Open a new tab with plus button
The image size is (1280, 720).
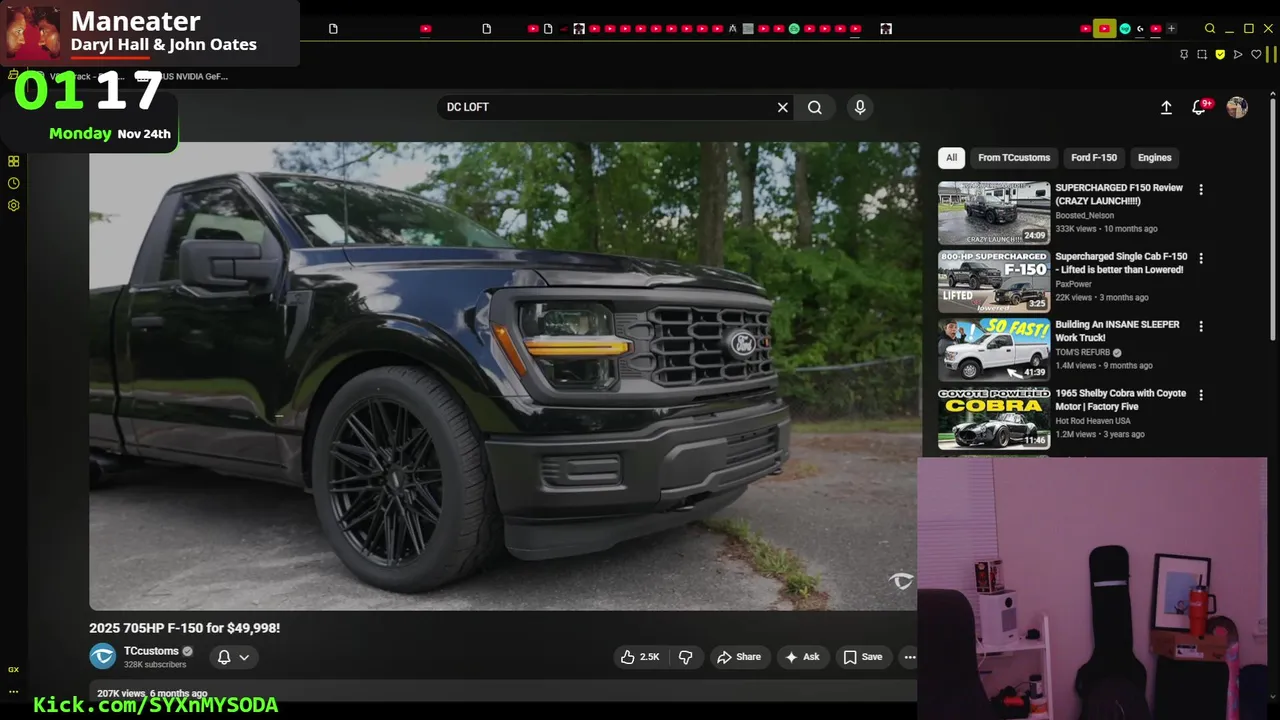(x=1171, y=29)
